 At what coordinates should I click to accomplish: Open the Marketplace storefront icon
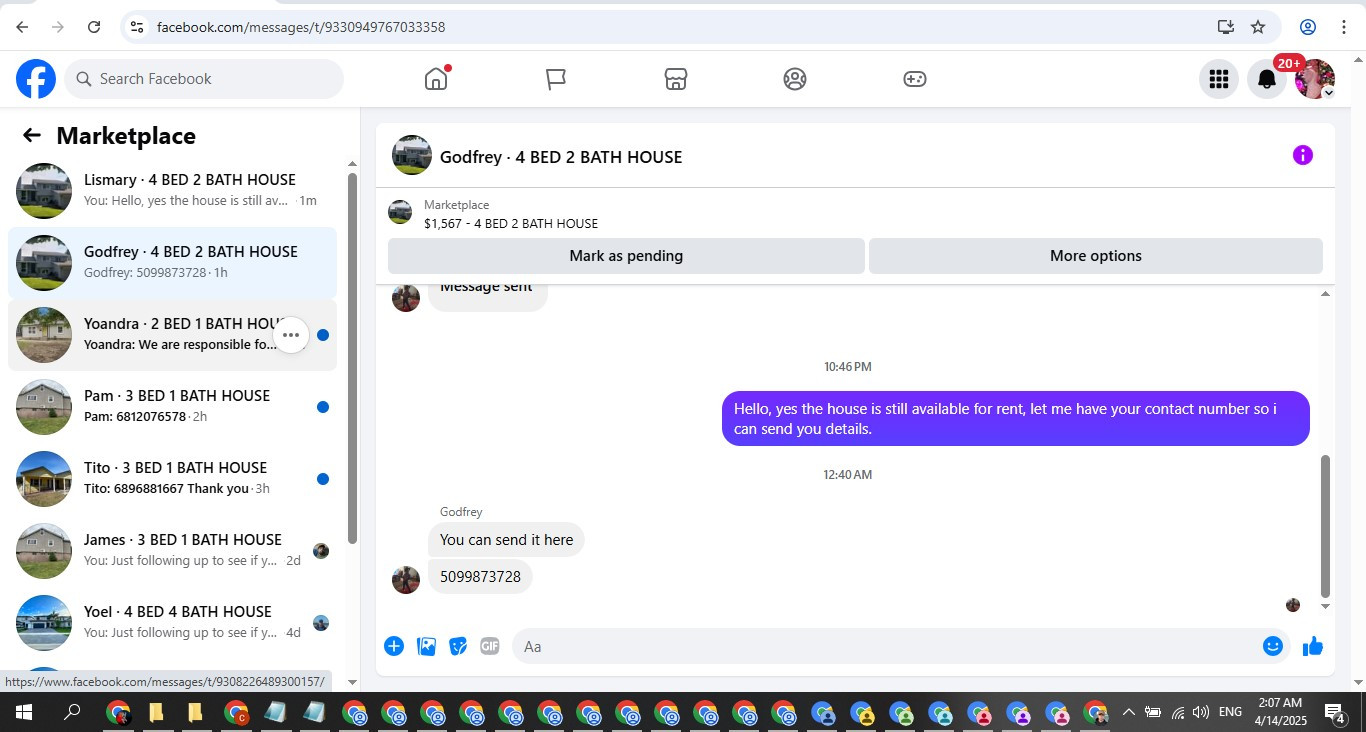[676, 79]
